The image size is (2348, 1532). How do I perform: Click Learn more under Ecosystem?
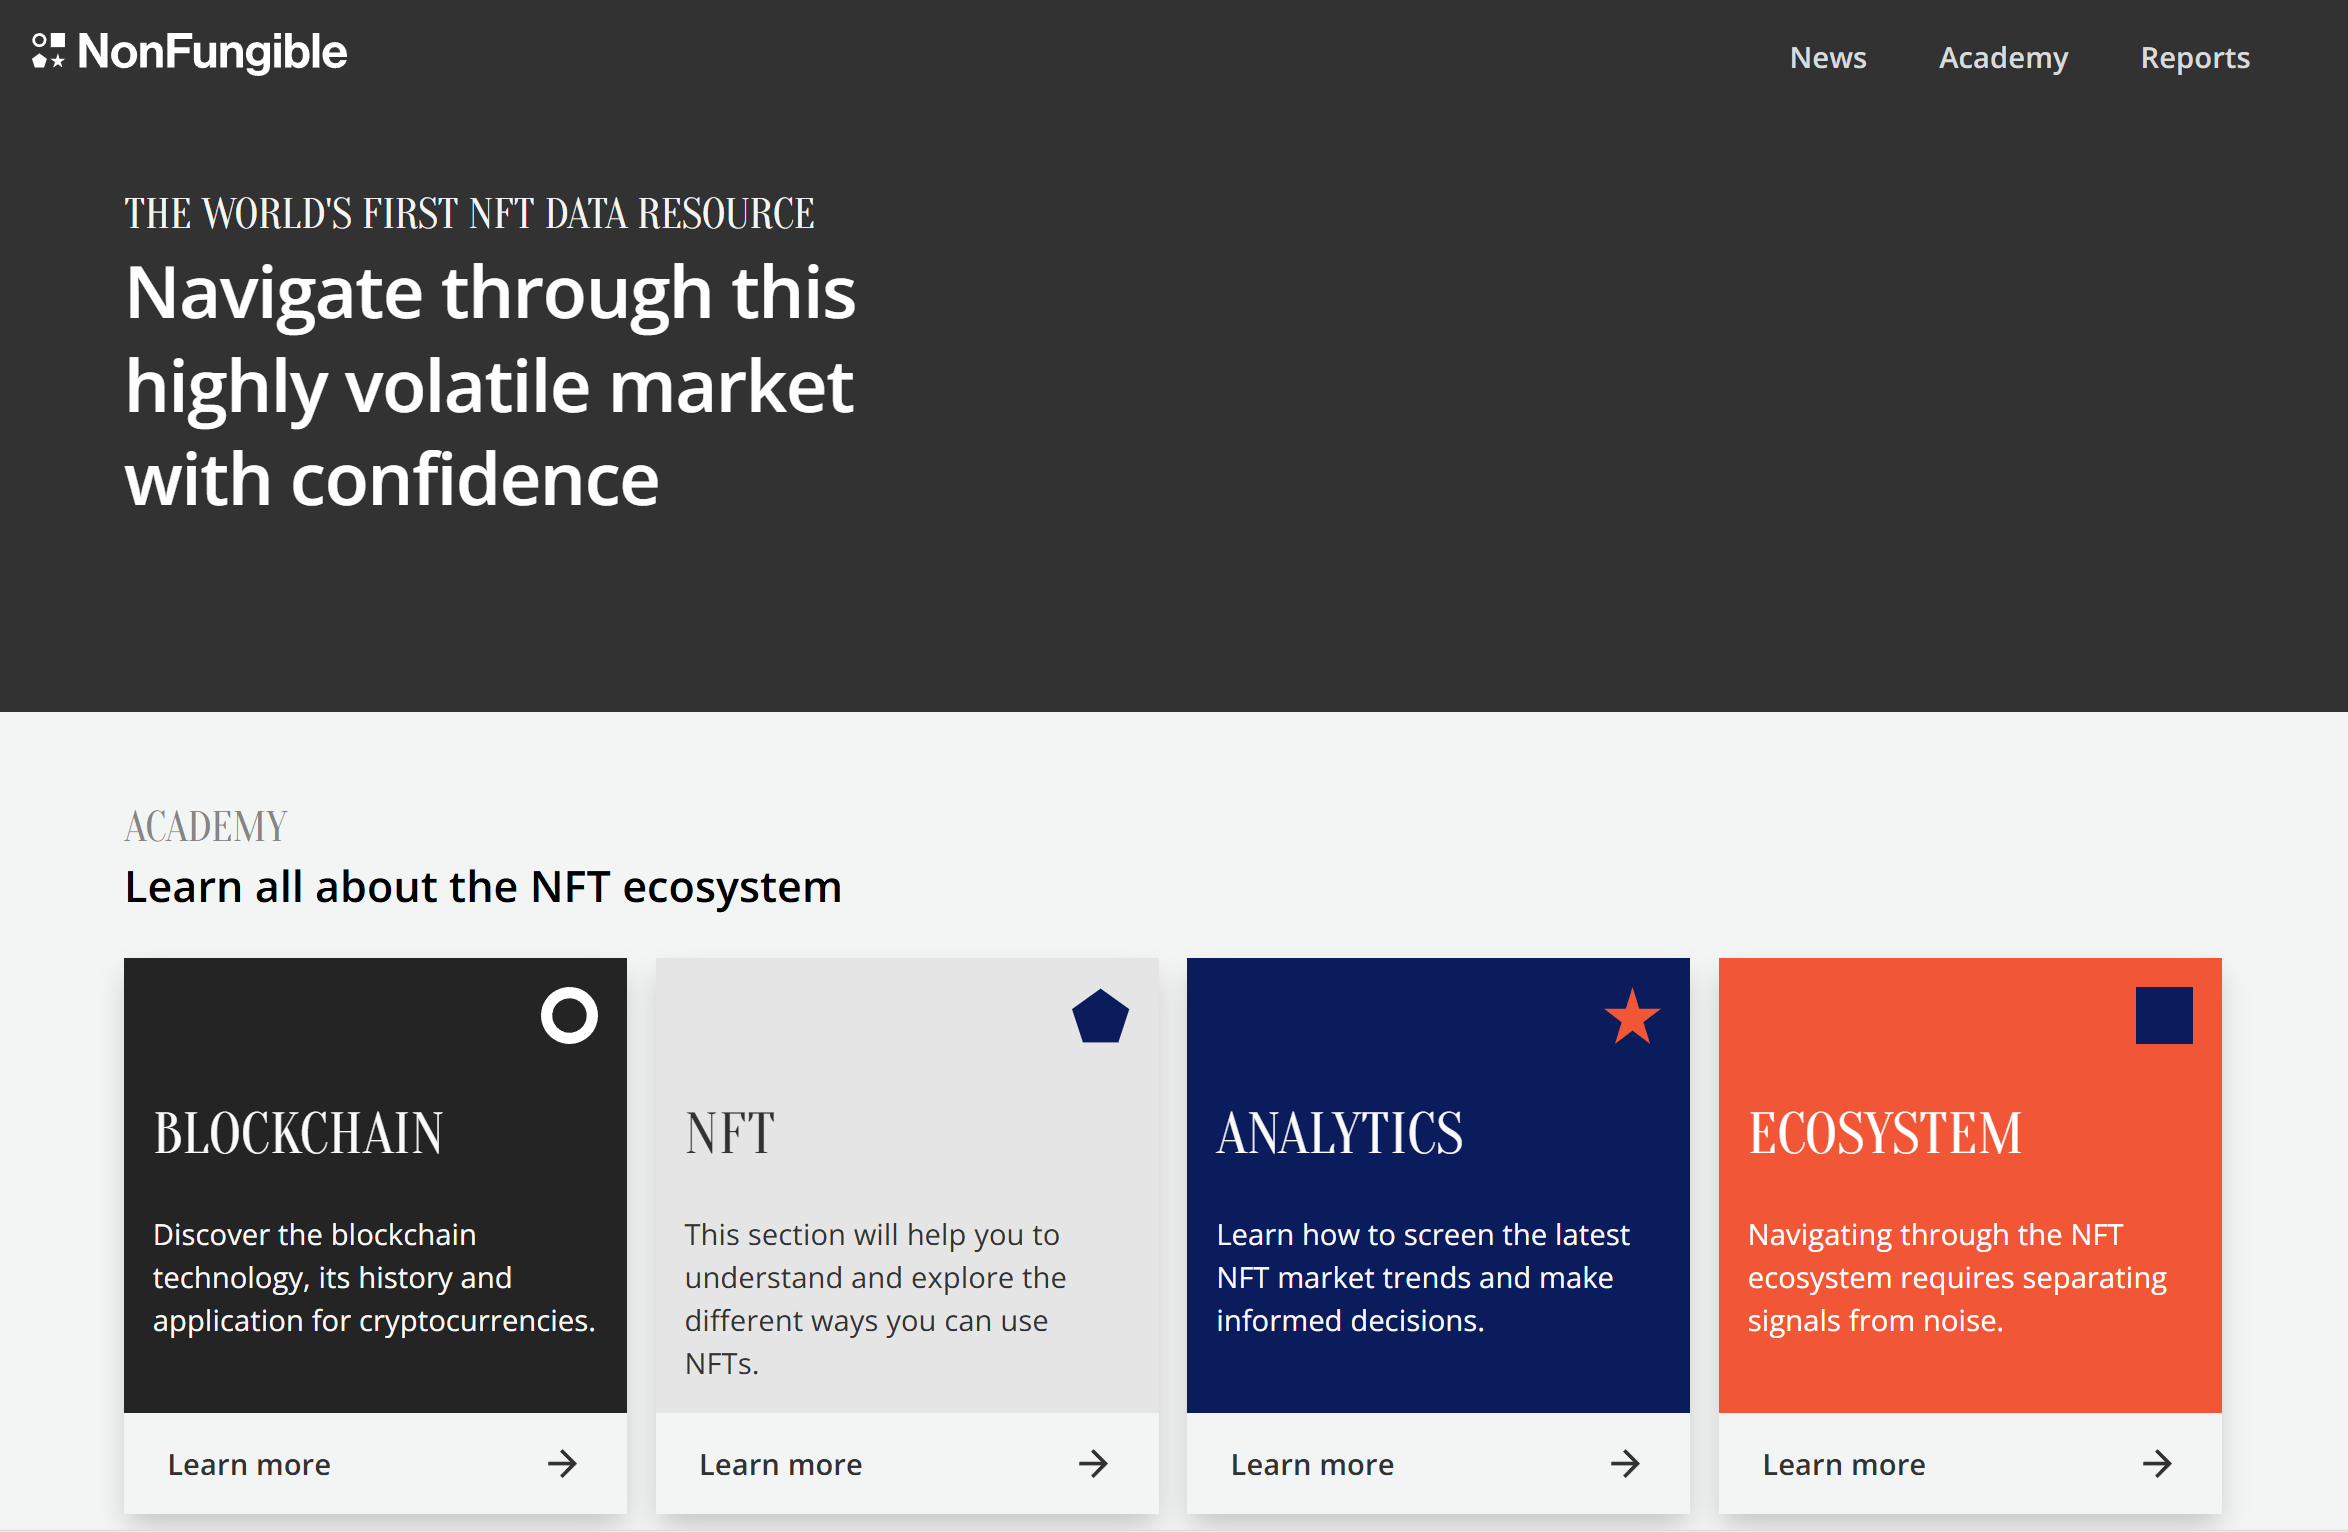tap(1843, 1465)
